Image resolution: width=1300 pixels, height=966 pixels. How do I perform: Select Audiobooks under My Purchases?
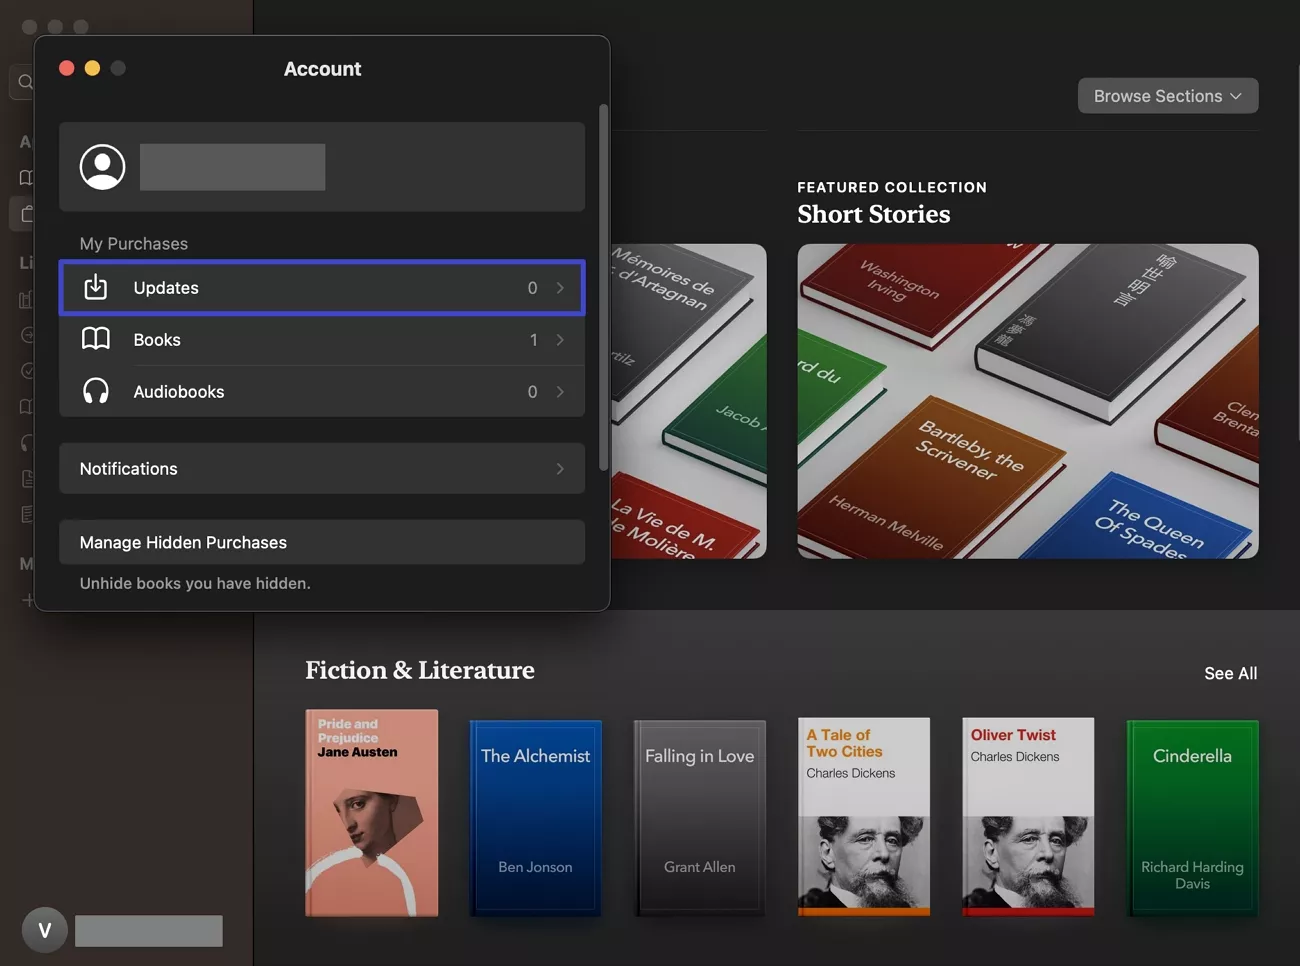(322, 391)
